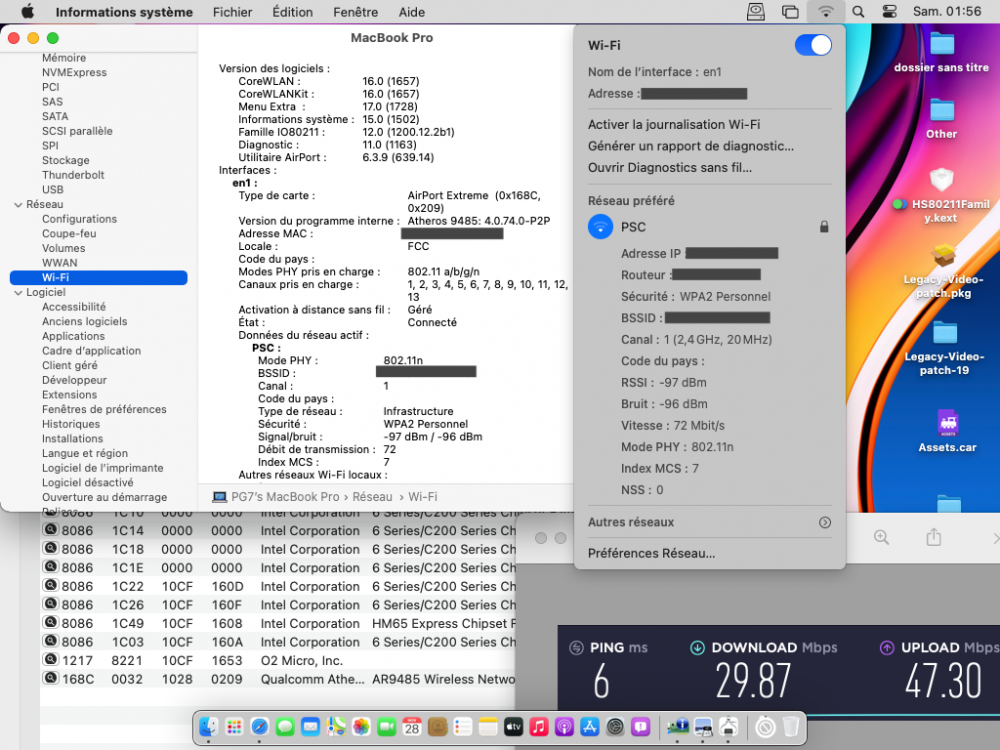1000x750 pixels.
Task: Click the zoom magnifier in background window
Action: coord(881,538)
